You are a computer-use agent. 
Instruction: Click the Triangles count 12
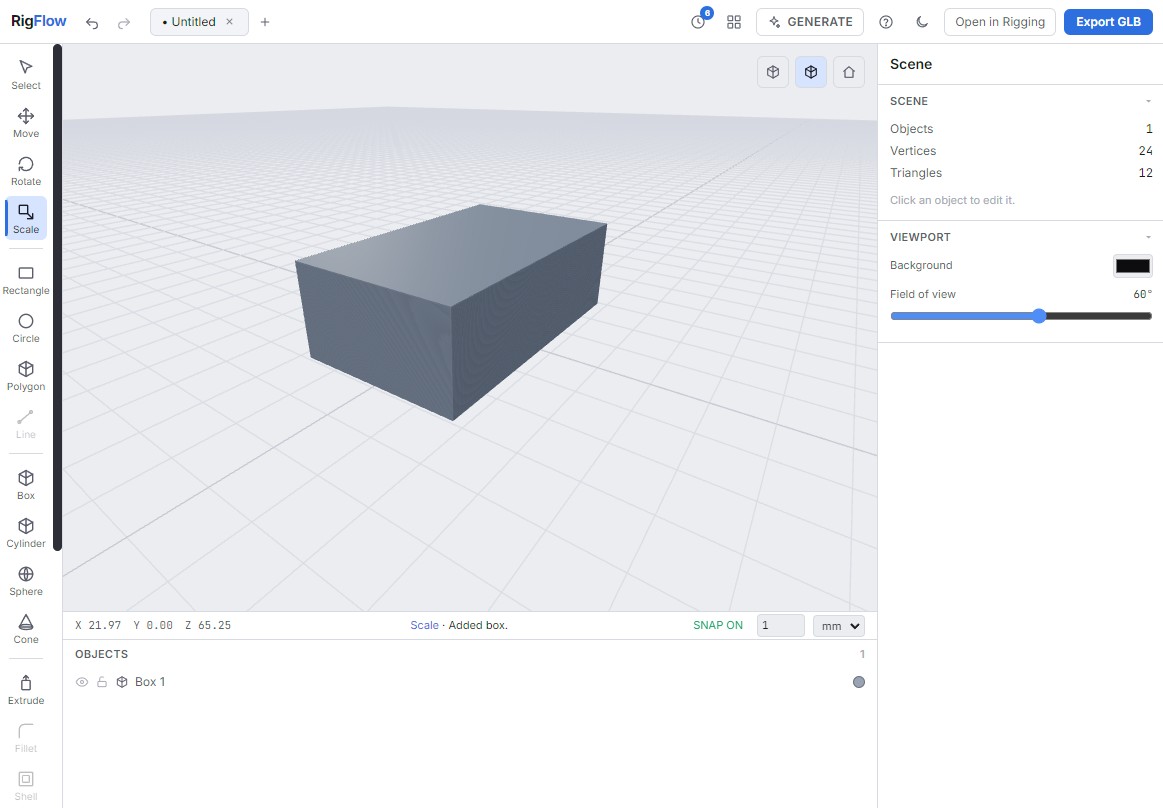(x=1145, y=173)
